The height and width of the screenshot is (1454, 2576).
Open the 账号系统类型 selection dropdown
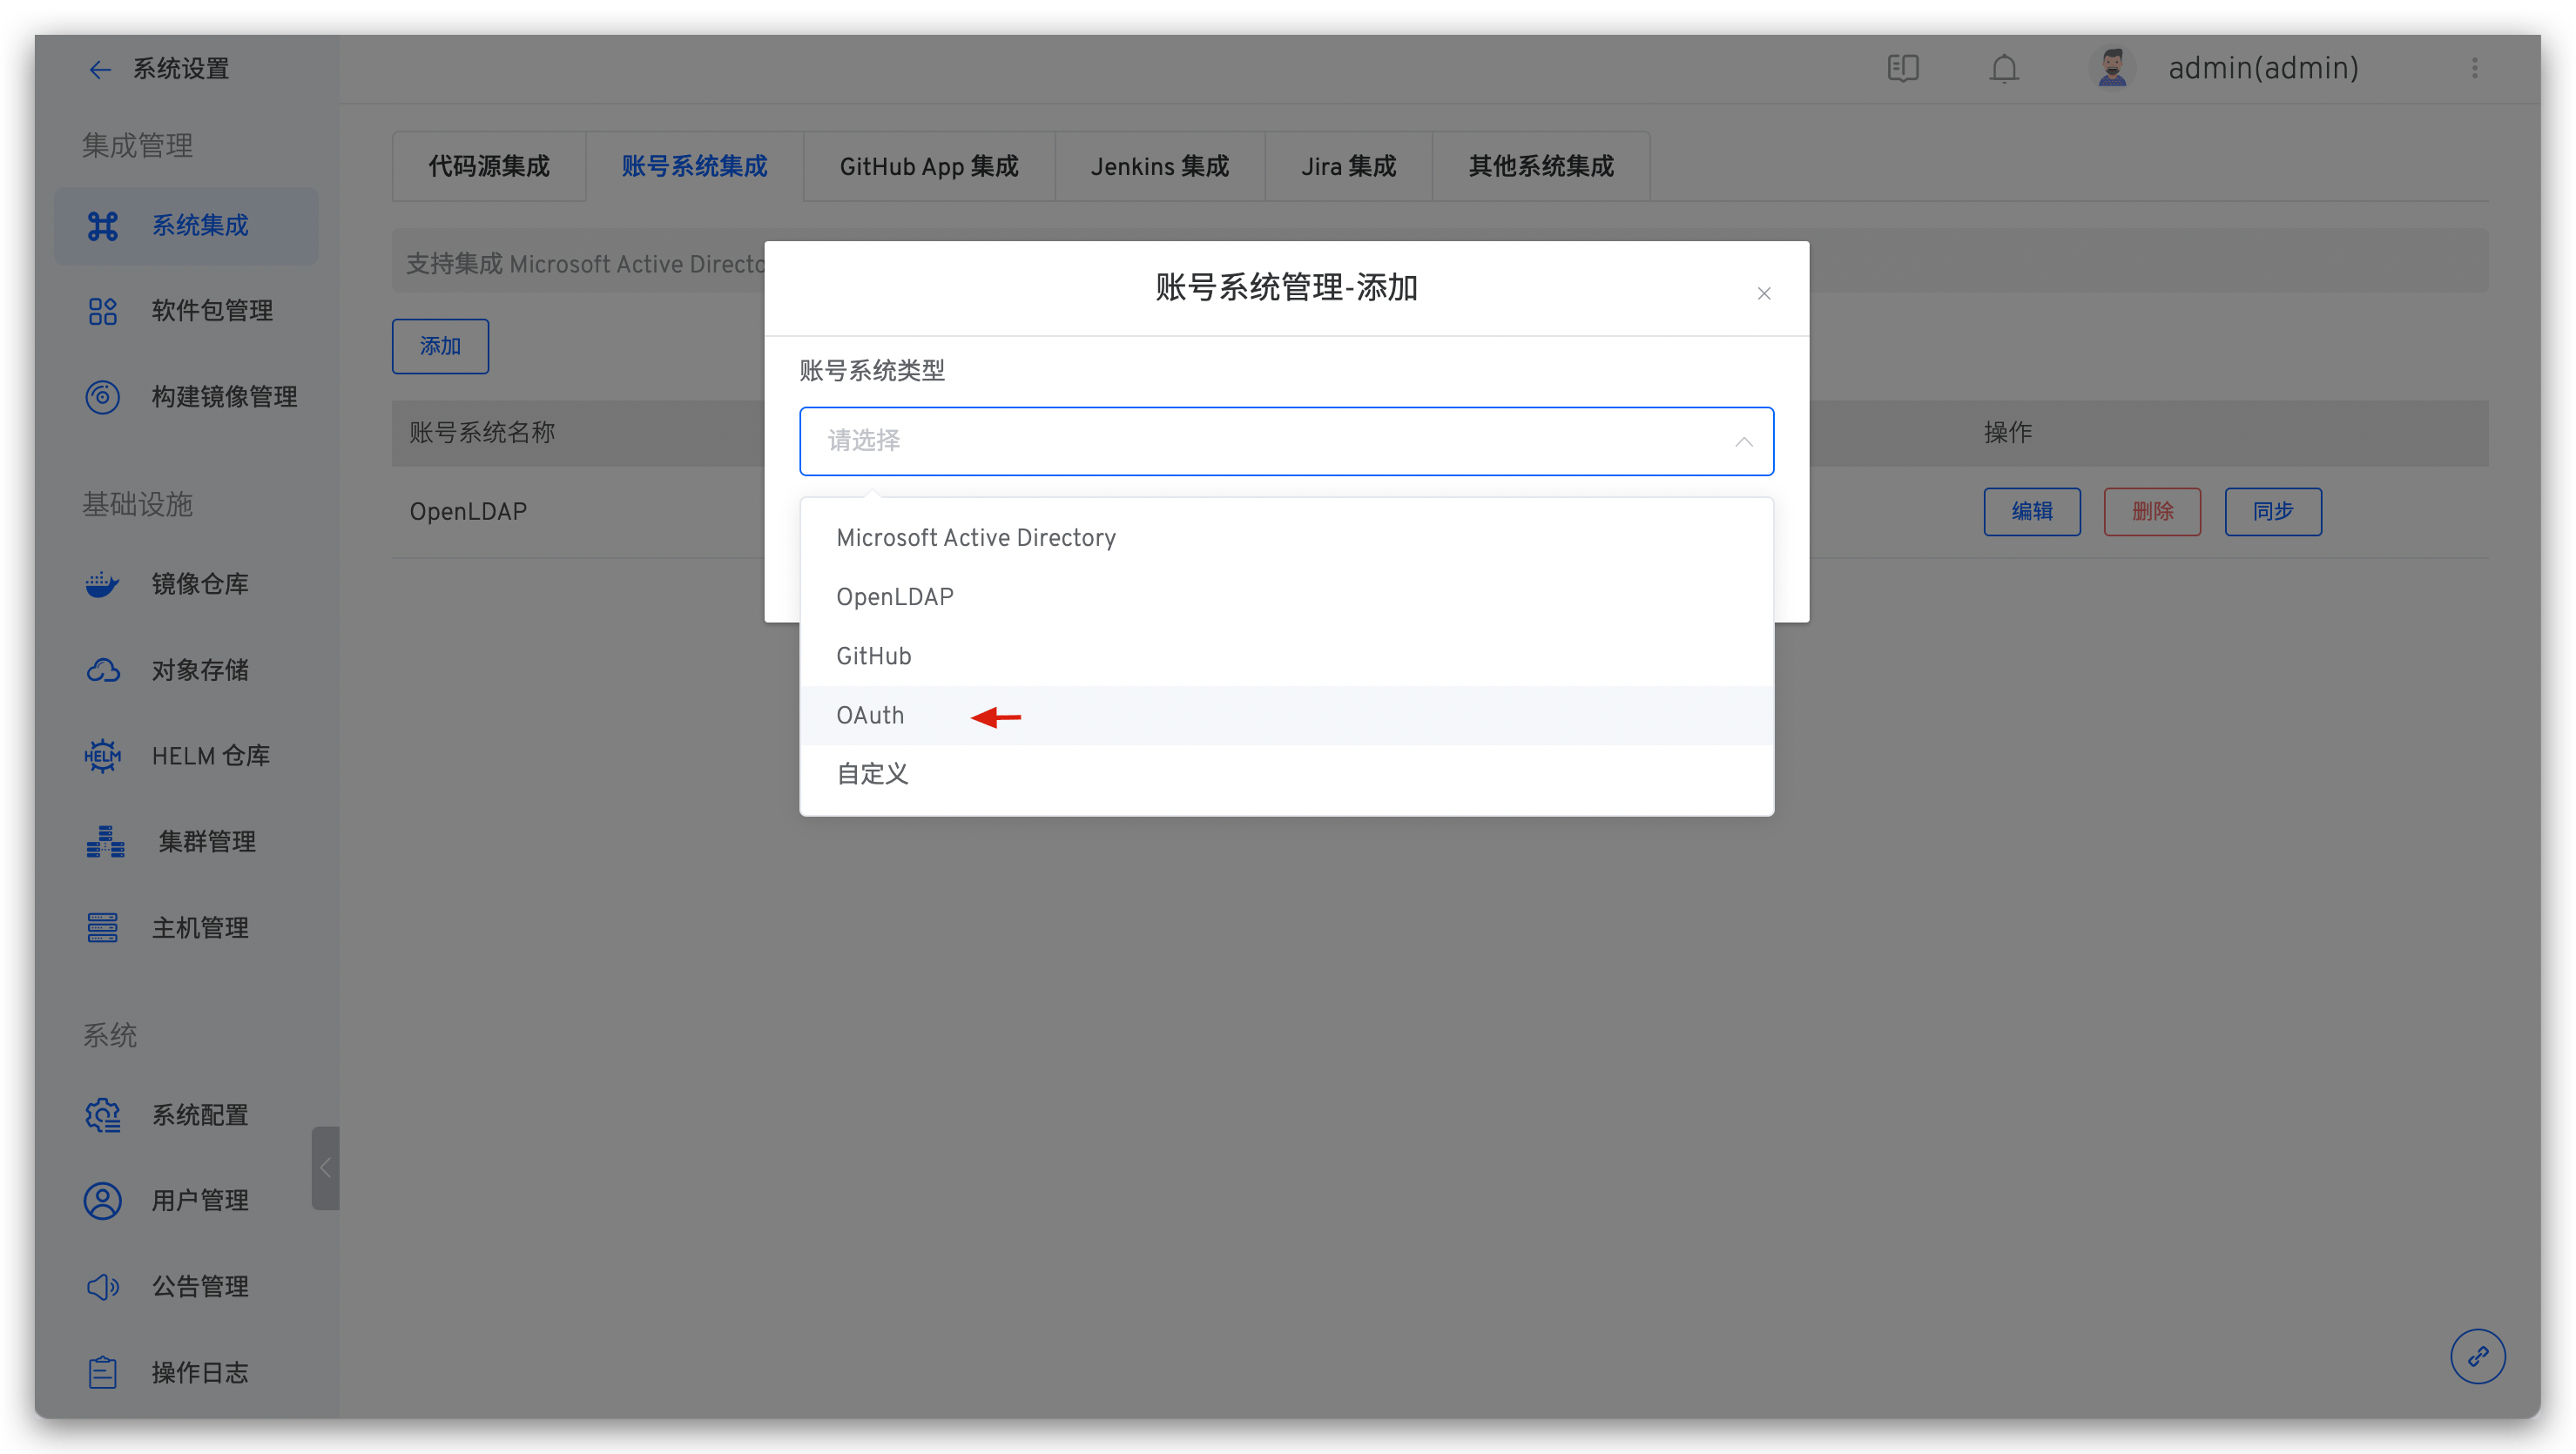point(1286,440)
